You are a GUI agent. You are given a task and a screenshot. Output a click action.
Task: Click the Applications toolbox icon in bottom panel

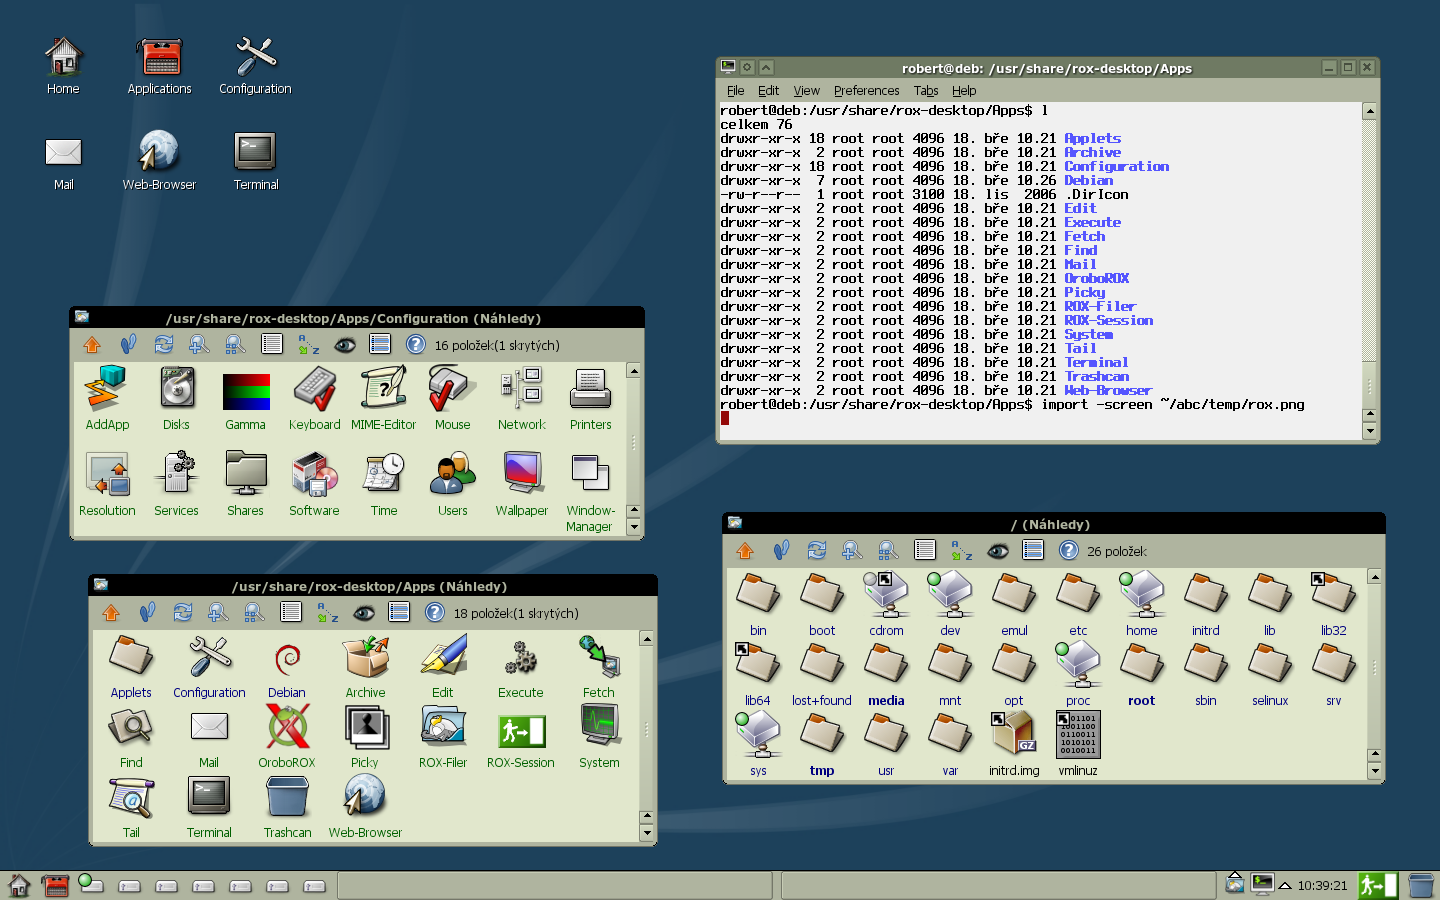55,885
